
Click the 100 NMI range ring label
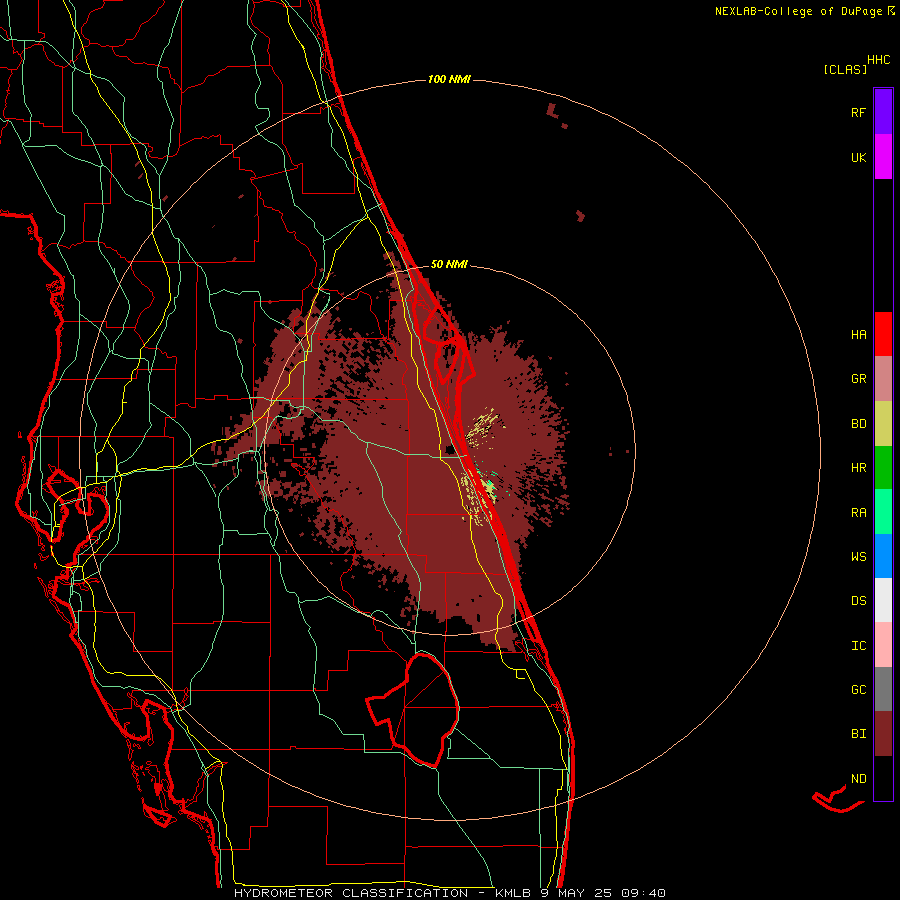pyautogui.click(x=449, y=79)
